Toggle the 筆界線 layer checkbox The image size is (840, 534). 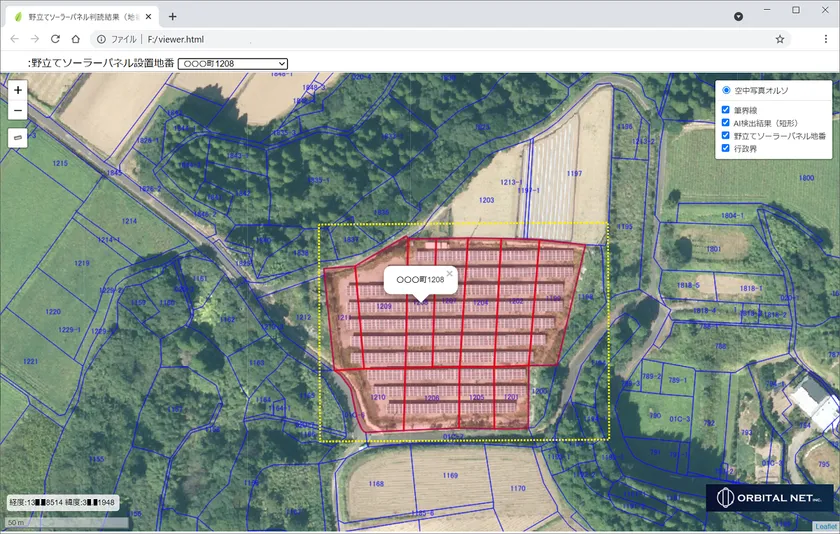click(726, 110)
